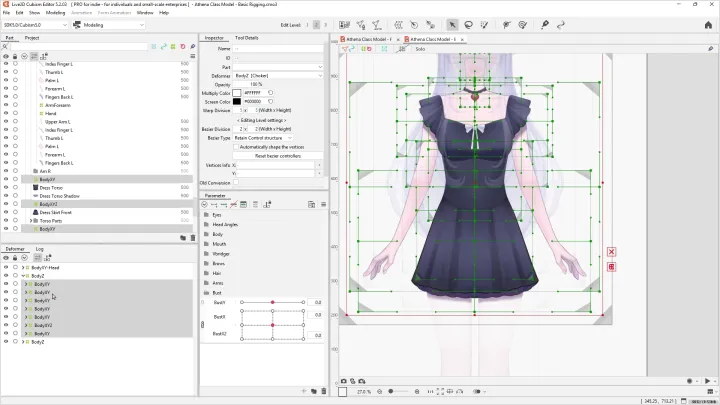The width and height of the screenshot is (720, 405).
Task: Toggle visibility eye of Dress Skirt Front
Action: (x=6, y=212)
